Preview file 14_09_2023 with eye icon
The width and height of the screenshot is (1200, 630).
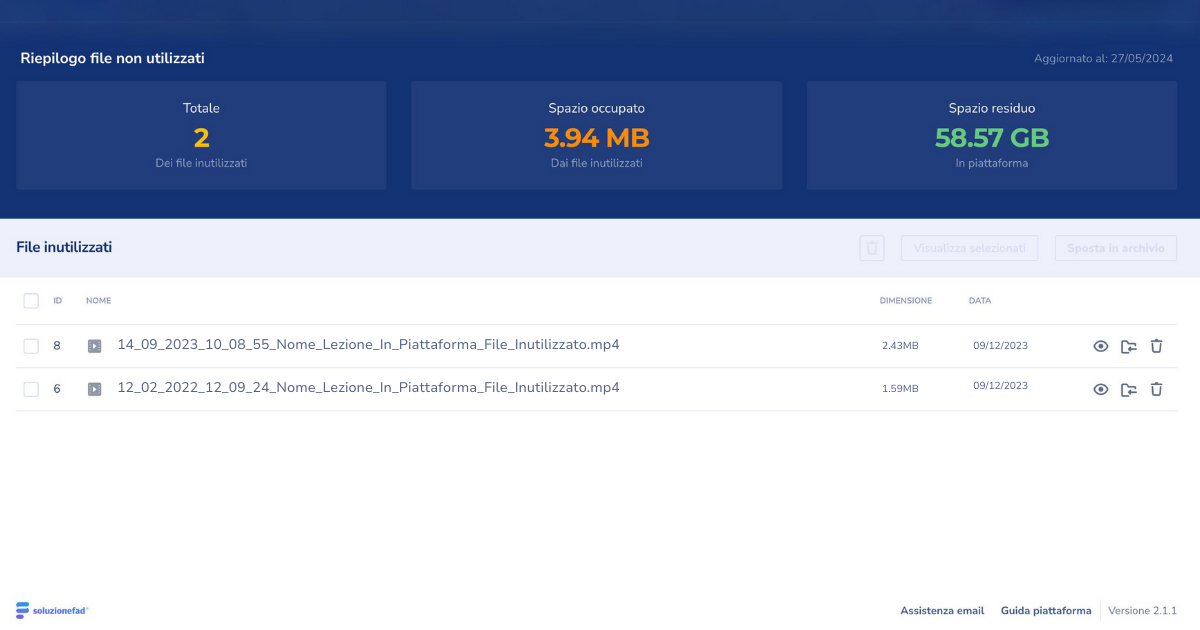[x=1101, y=347]
